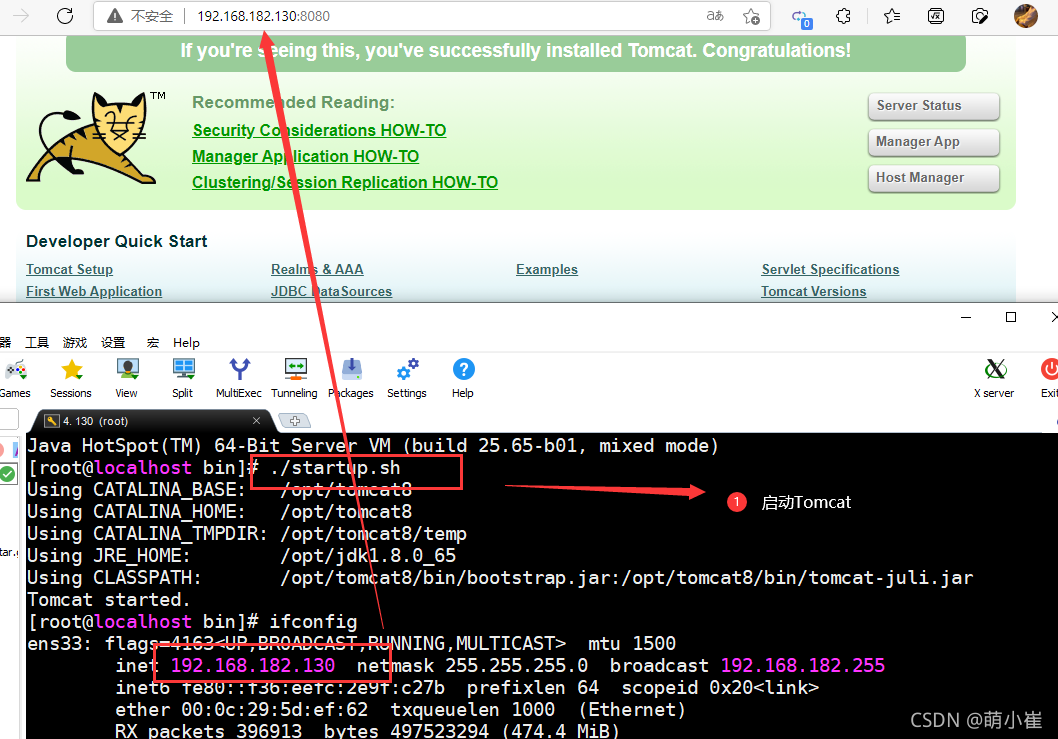Open the 工具 menu in MobaXterm
The width and height of the screenshot is (1058, 739).
click(x=37, y=342)
